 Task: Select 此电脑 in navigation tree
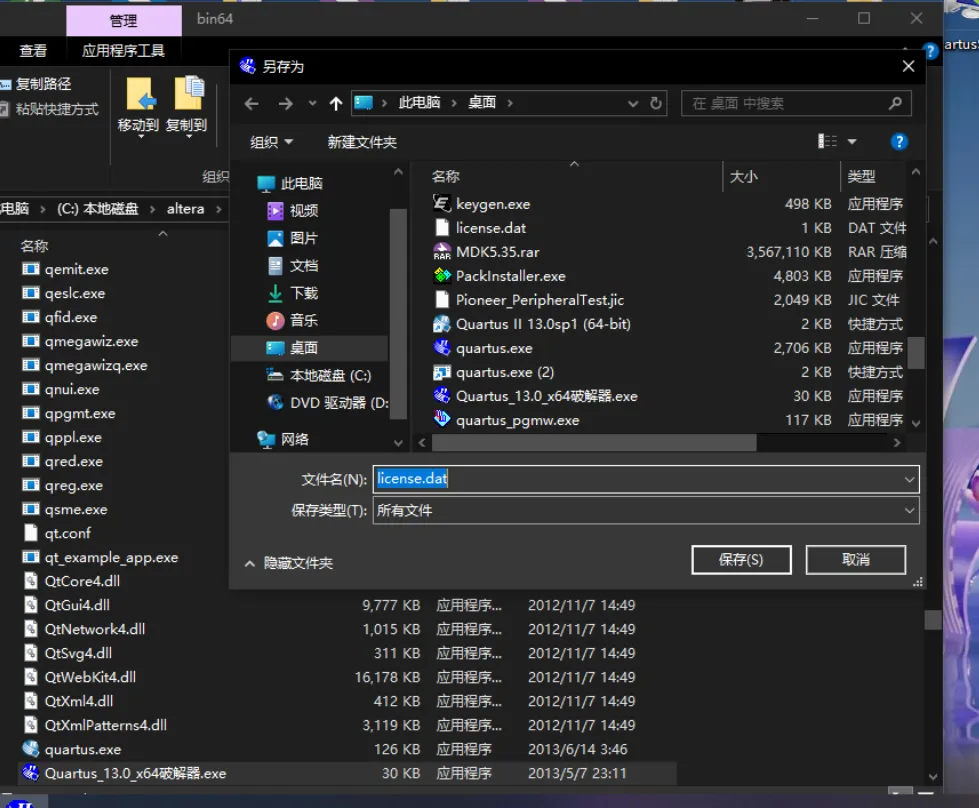point(290,184)
